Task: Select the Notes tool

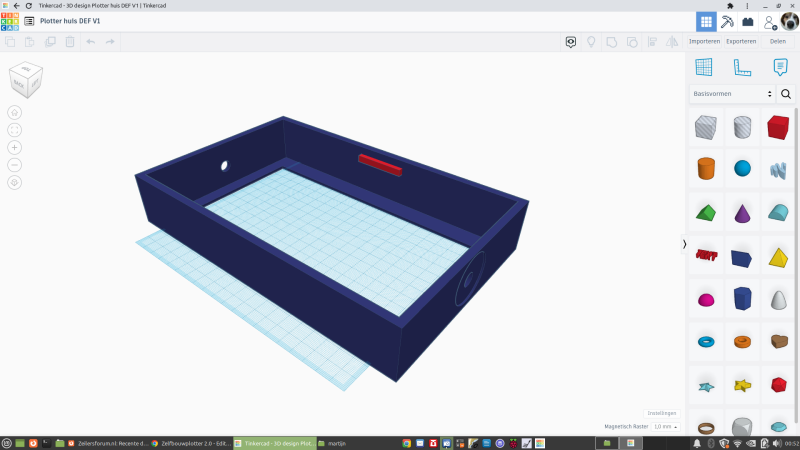Action: [780, 67]
